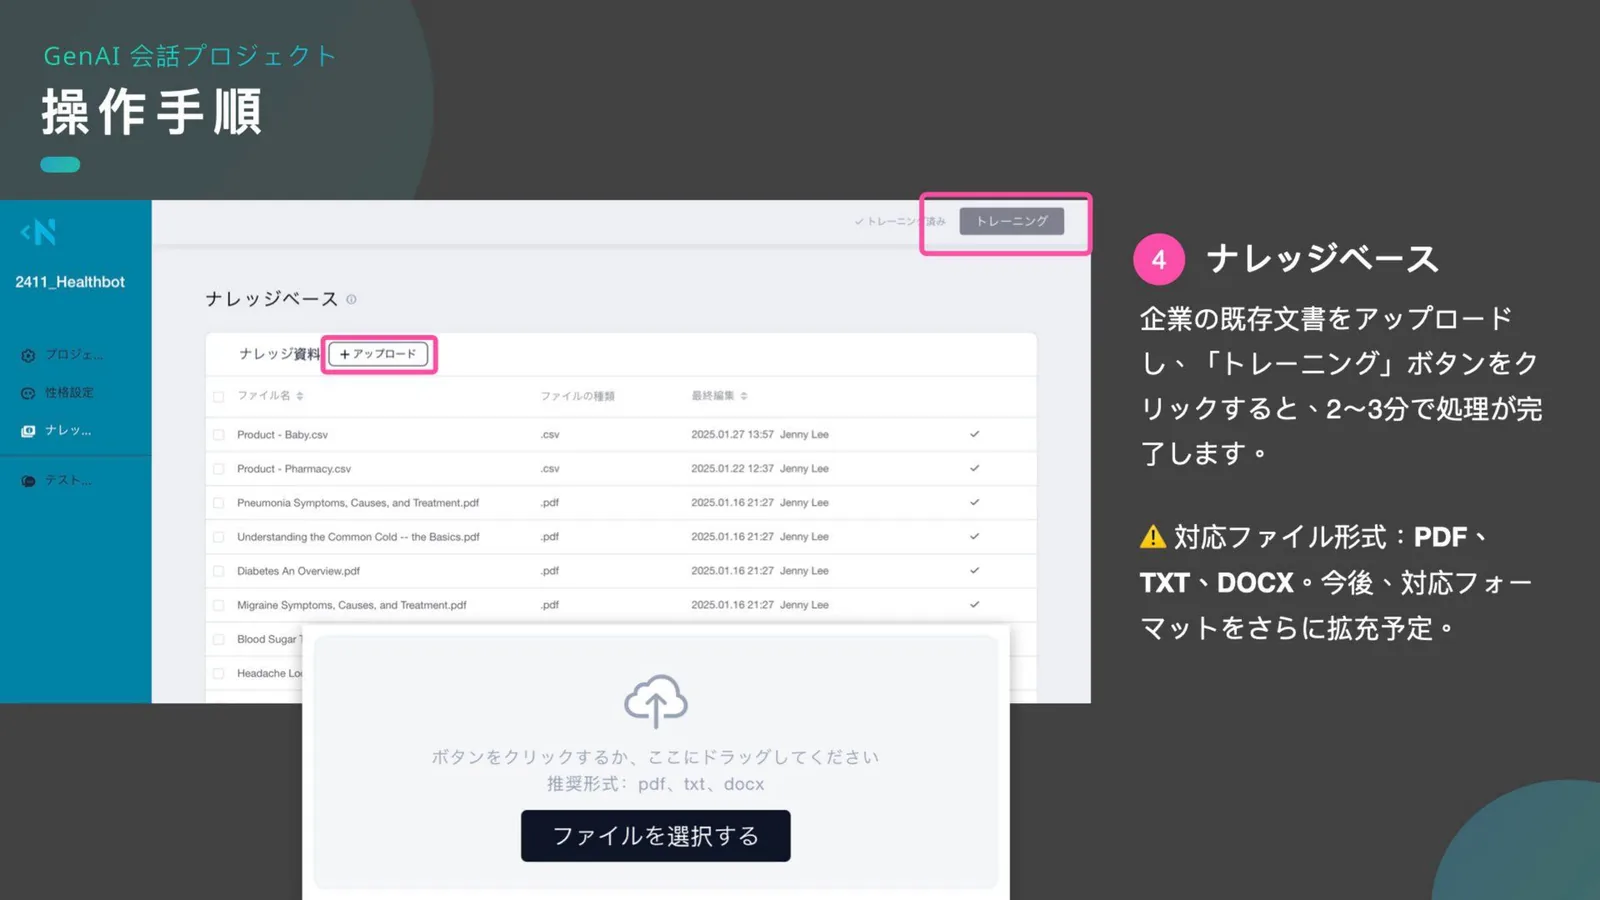Click the ファイルの種類 column header
Screen dimensions: 1600x900
577,396
